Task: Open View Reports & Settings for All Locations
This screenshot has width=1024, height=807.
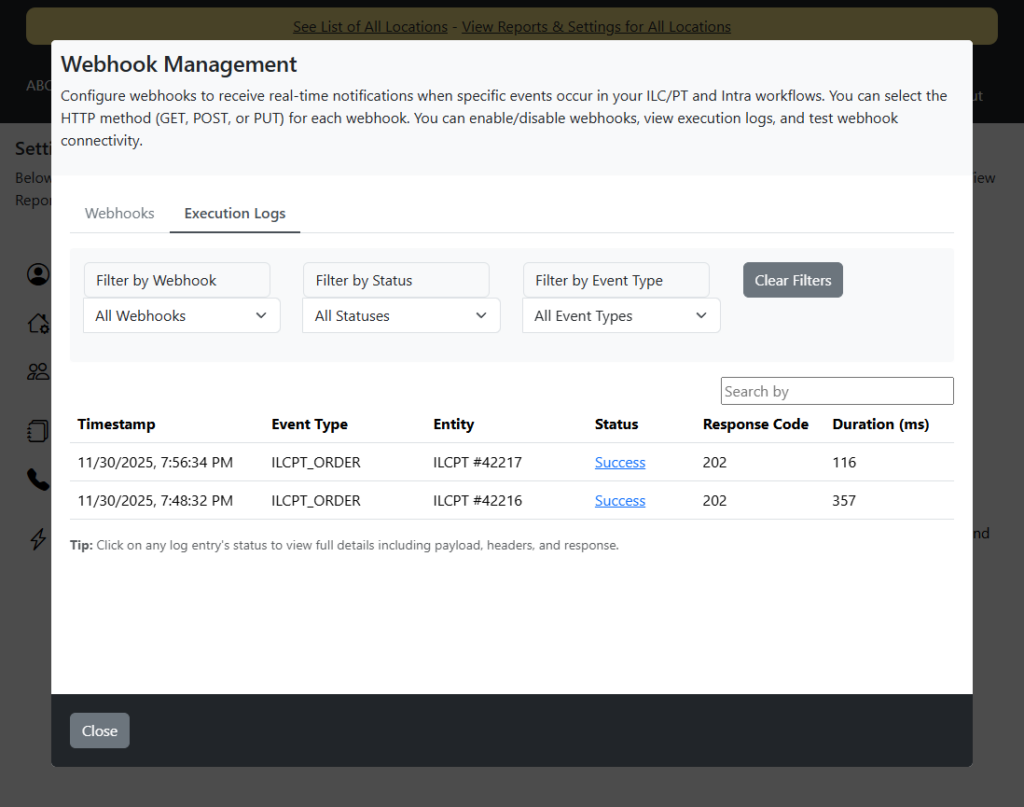Action: pyautogui.click(x=596, y=27)
